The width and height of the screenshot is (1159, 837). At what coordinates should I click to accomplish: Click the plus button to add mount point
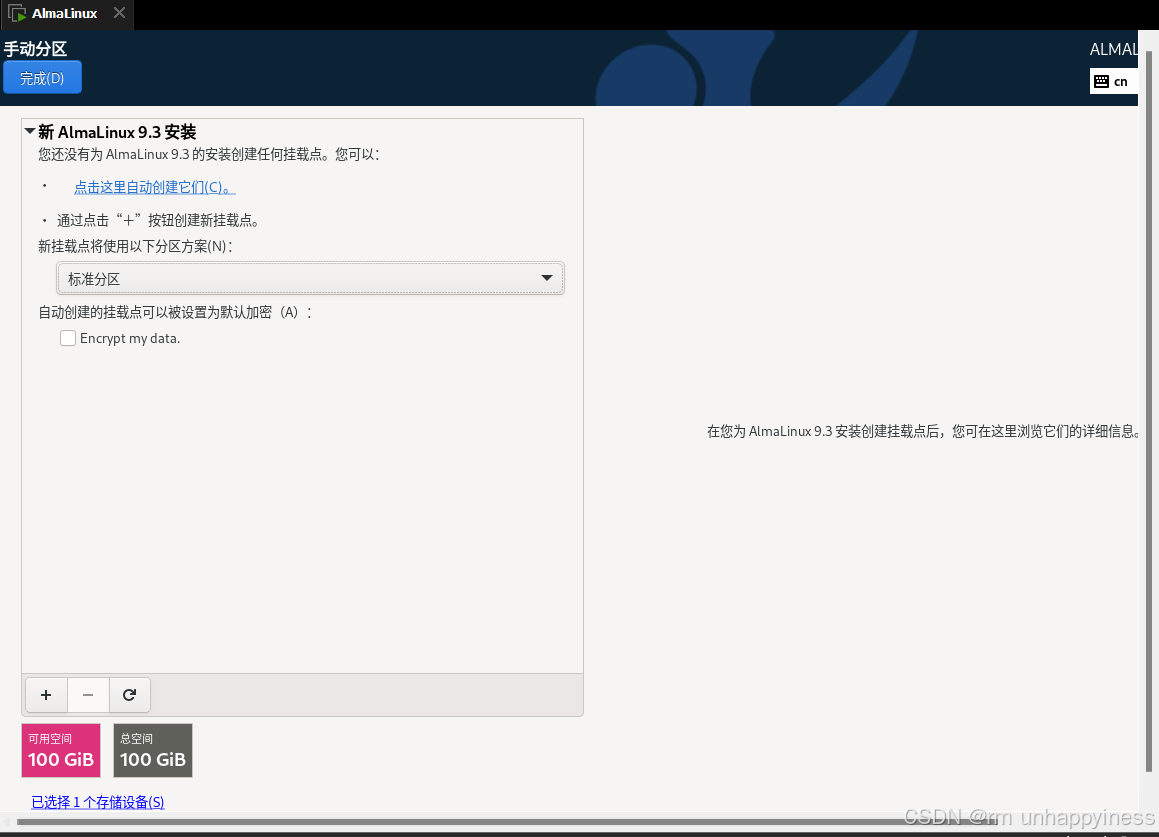pyautogui.click(x=46, y=695)
